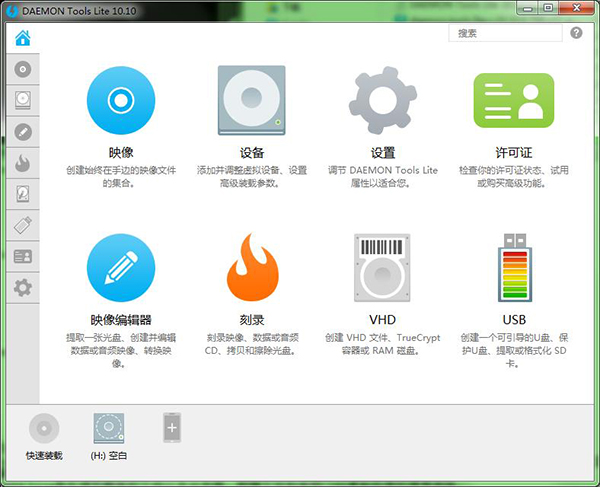Click the 刻录 title text
The height and width of the screenshot is (487, 600).
pyautogui.click(x=252, y=320)
